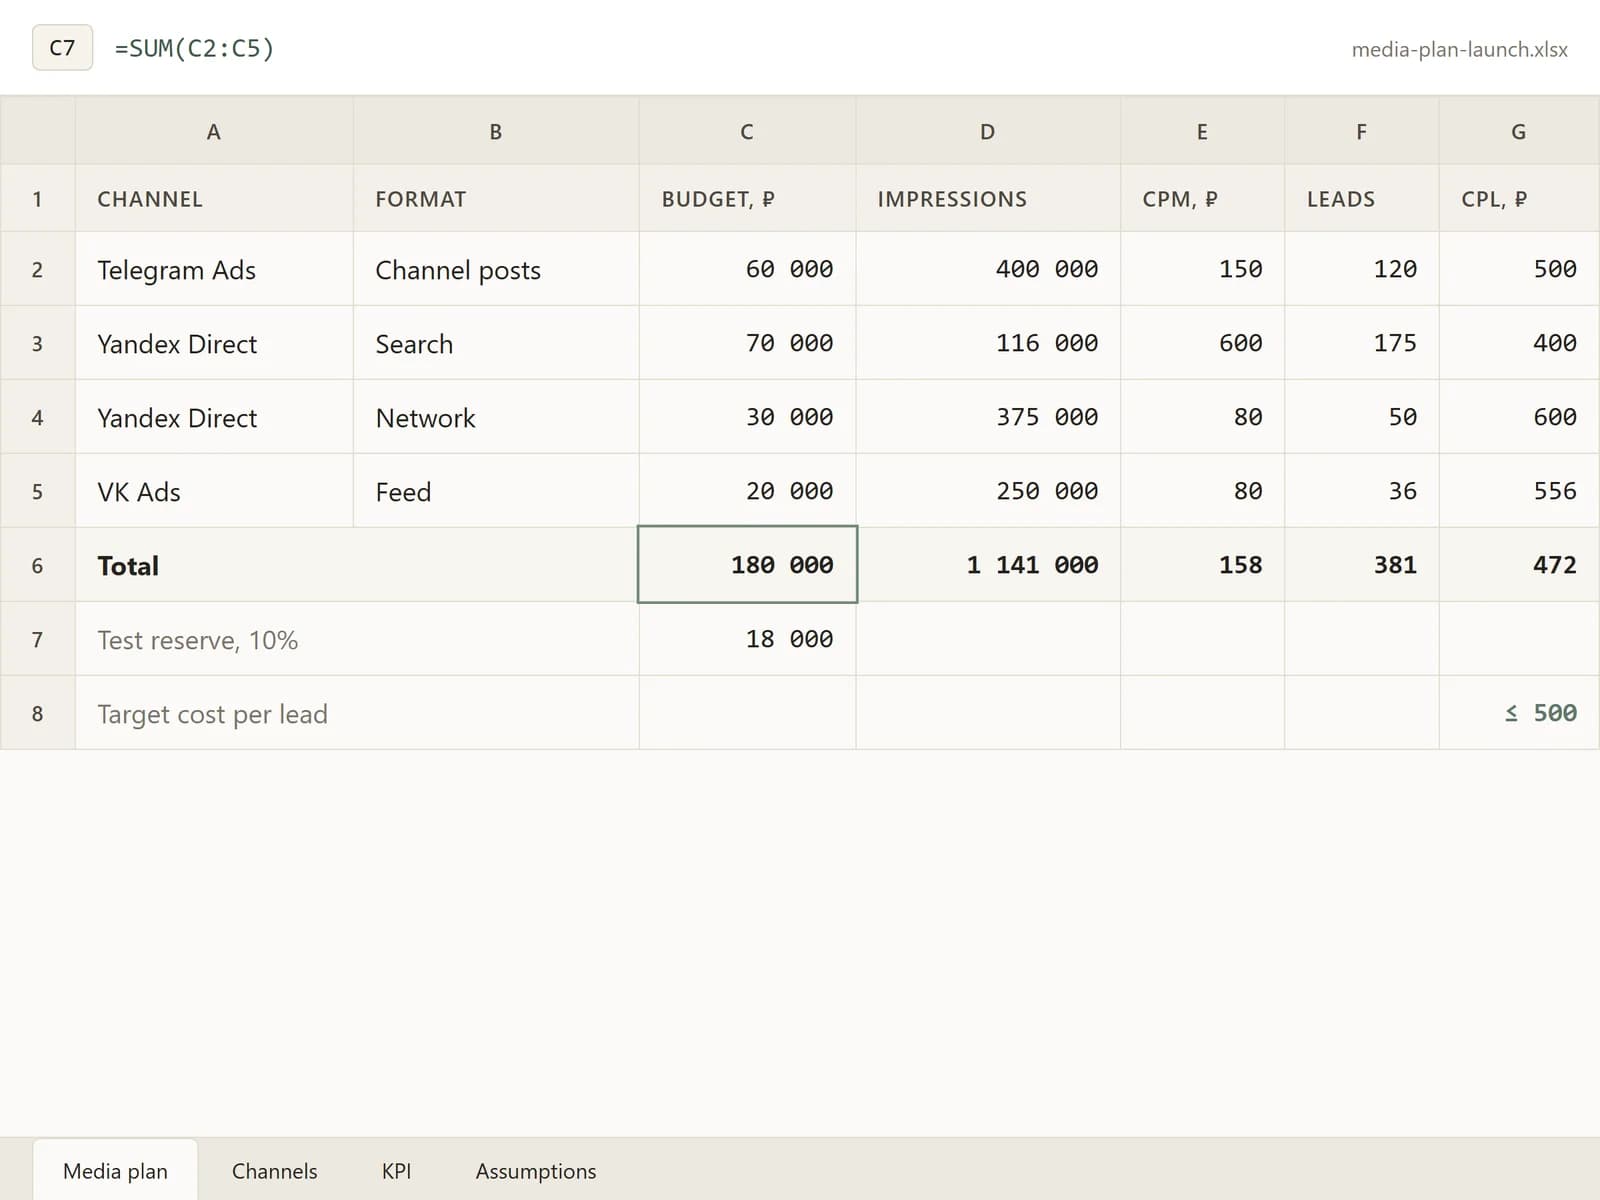
Task: Select the ≤ 500 target cell
Action: click(x=1519, y=713)
